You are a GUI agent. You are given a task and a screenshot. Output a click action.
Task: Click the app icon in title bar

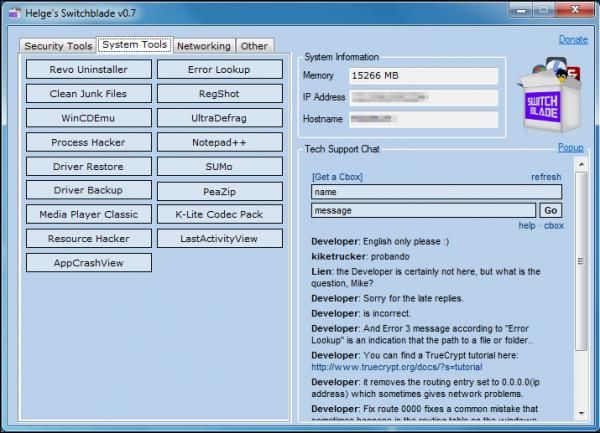pyautogui.click(x=10, y=10)
